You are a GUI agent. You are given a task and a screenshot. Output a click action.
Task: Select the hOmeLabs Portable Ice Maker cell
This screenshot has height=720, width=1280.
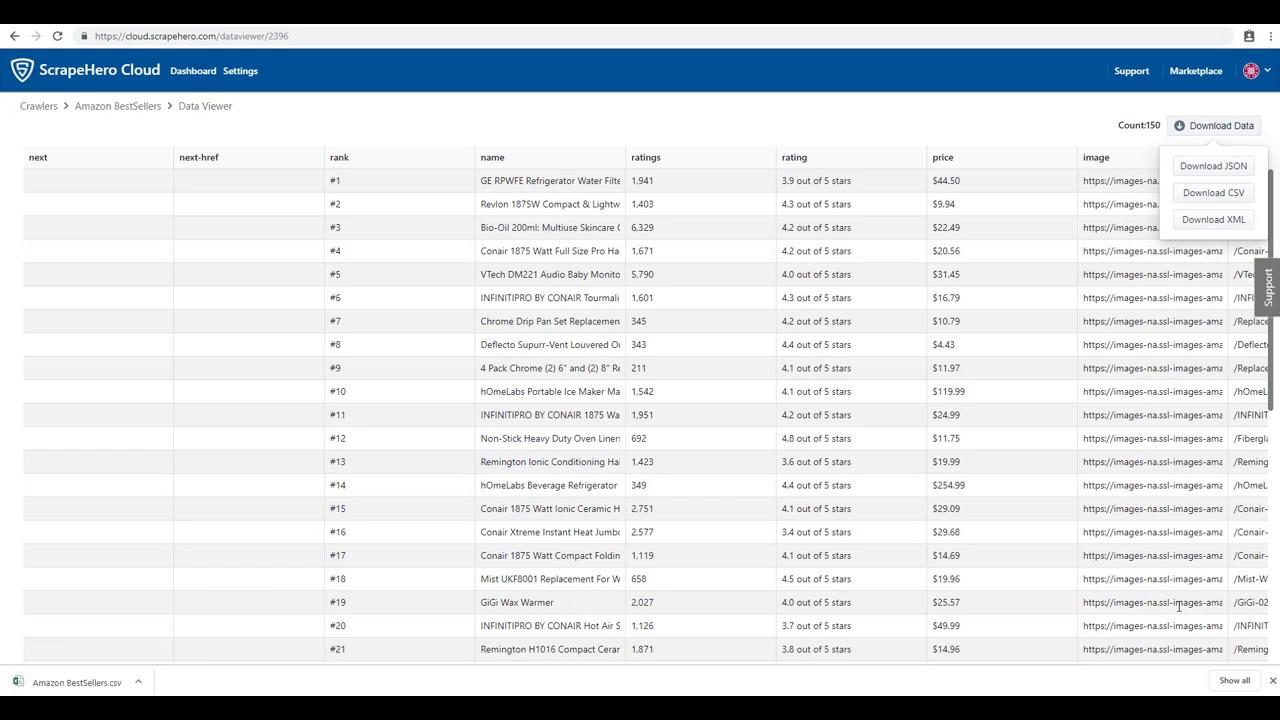pyautogui.click(x=550, y=392)
